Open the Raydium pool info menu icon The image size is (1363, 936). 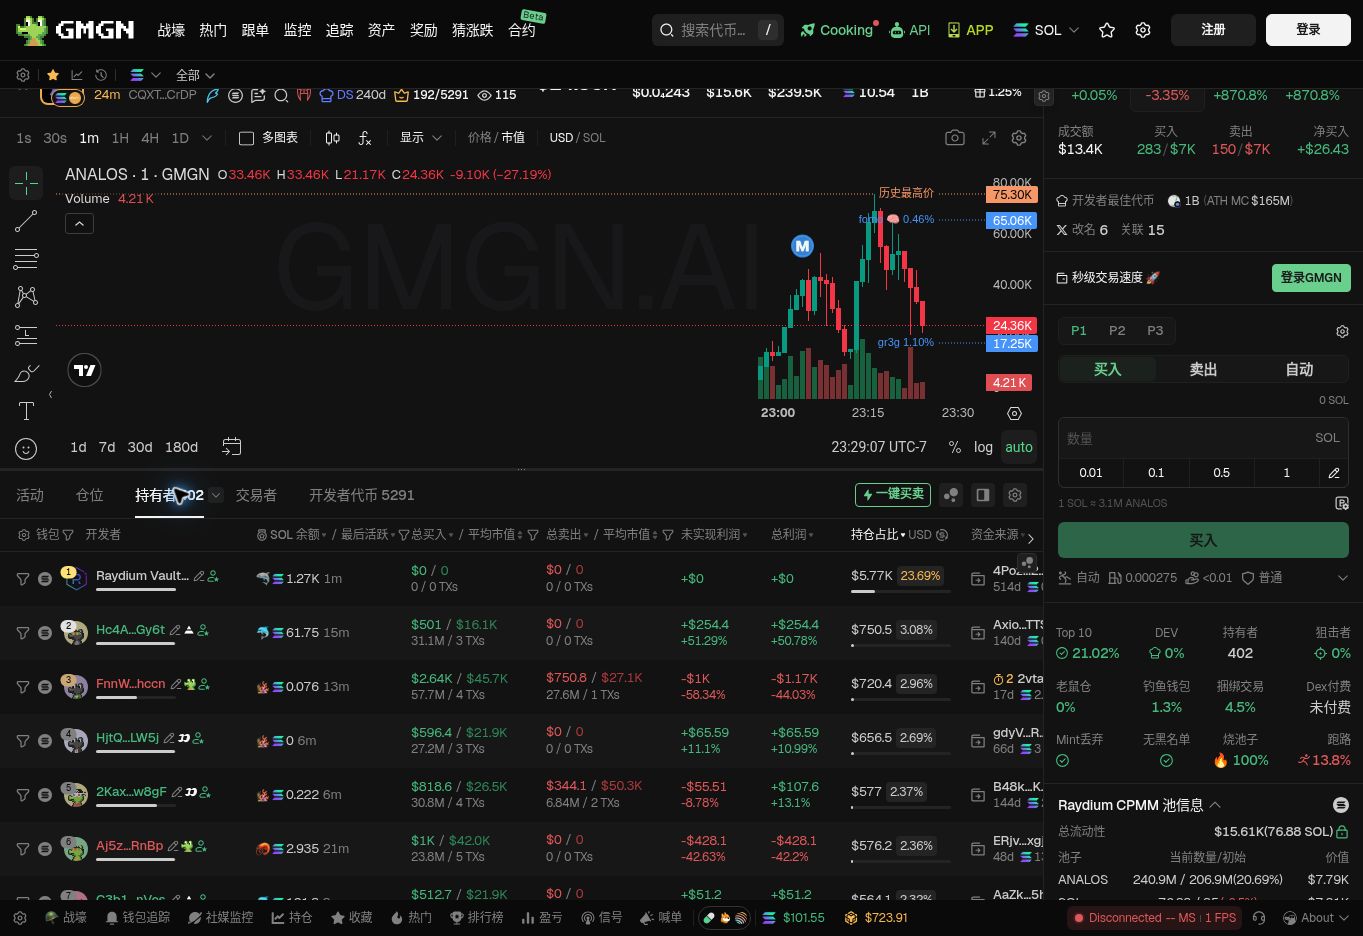[1341, 805]
